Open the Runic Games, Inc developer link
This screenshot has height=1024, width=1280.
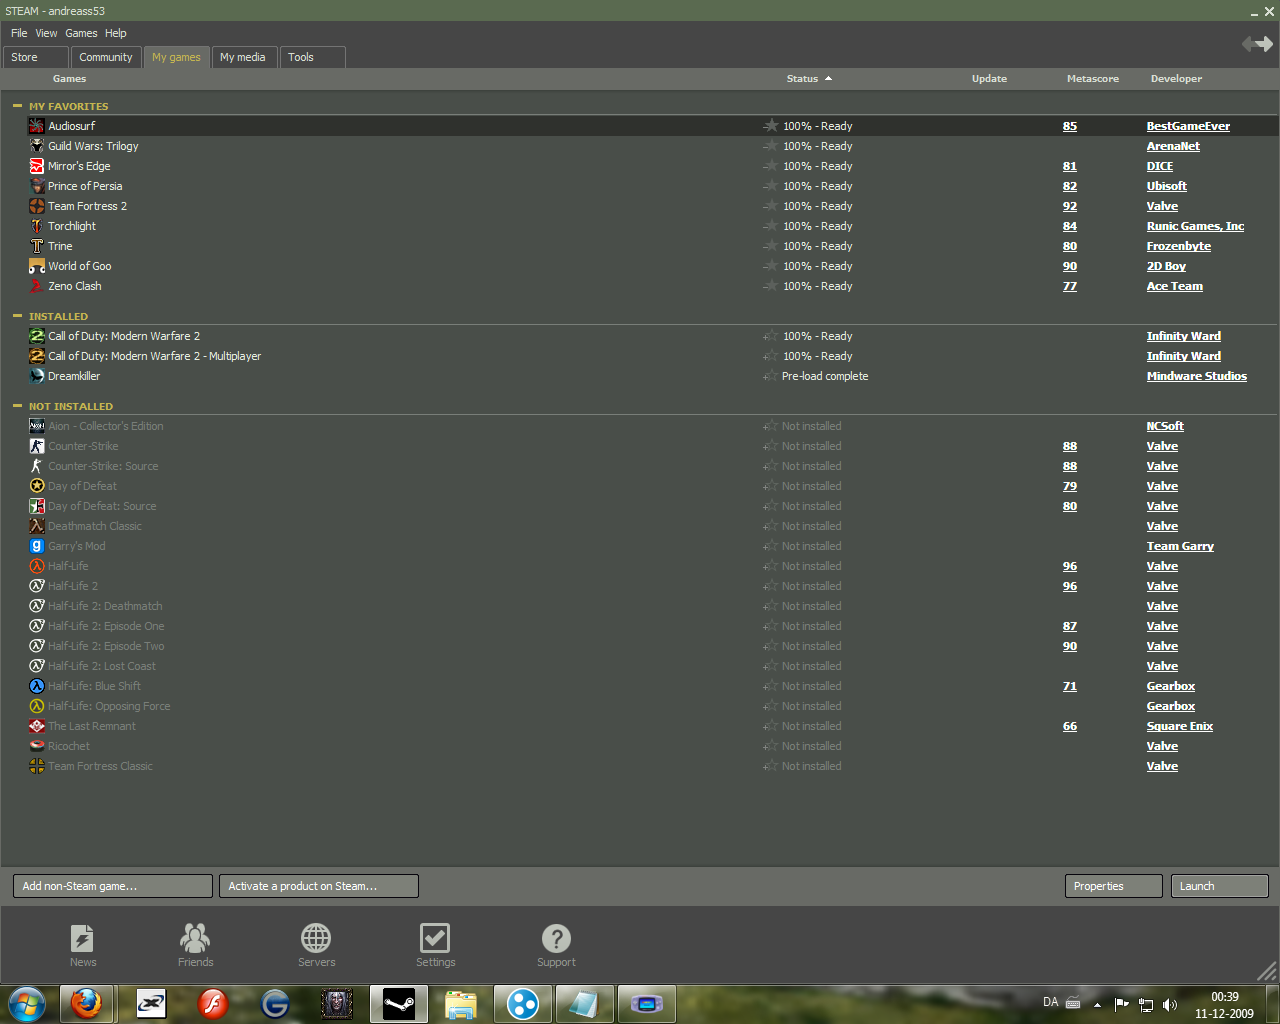(1195, 226)
